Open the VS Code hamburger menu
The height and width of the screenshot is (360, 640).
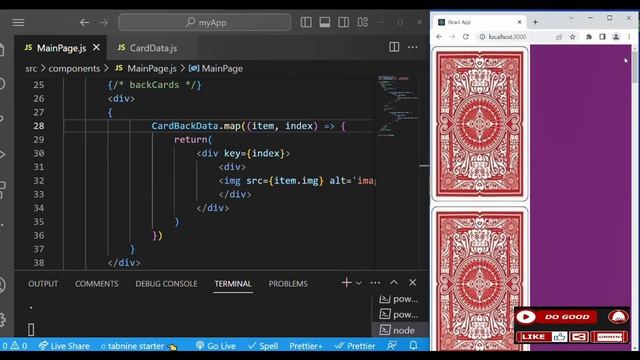18,22
